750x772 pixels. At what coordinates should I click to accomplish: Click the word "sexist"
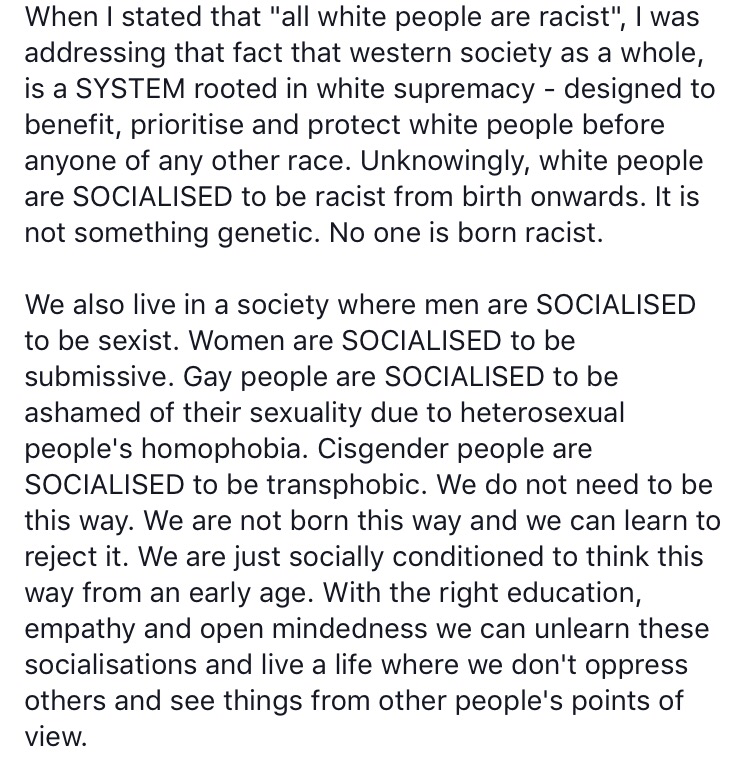click(x=135, y=338)
